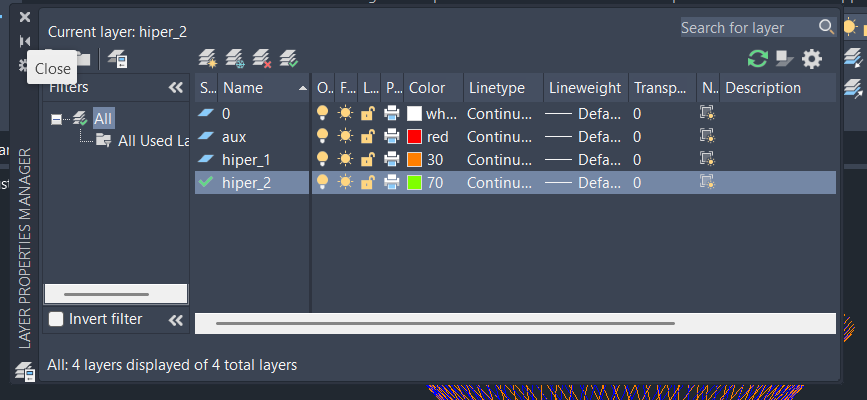Screen dimensions: 867x400
Task: Edit transparency value of layer 0
Action: point(637,114)
